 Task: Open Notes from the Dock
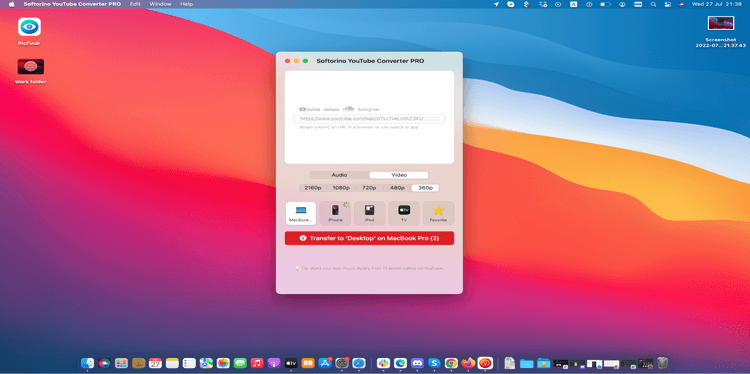tap(172, 363)
